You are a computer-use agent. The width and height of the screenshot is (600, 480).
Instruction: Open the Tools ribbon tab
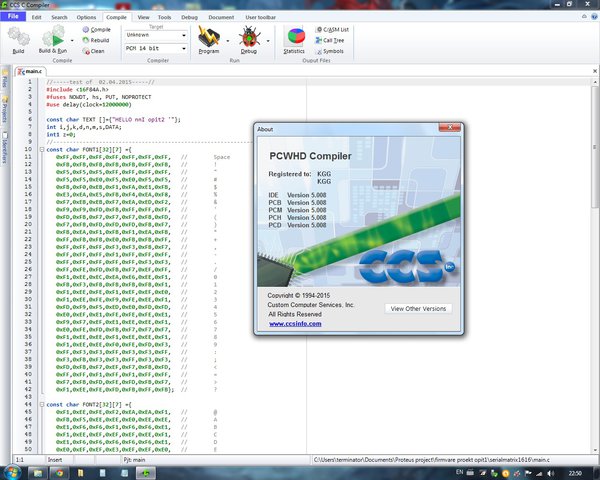164,17
